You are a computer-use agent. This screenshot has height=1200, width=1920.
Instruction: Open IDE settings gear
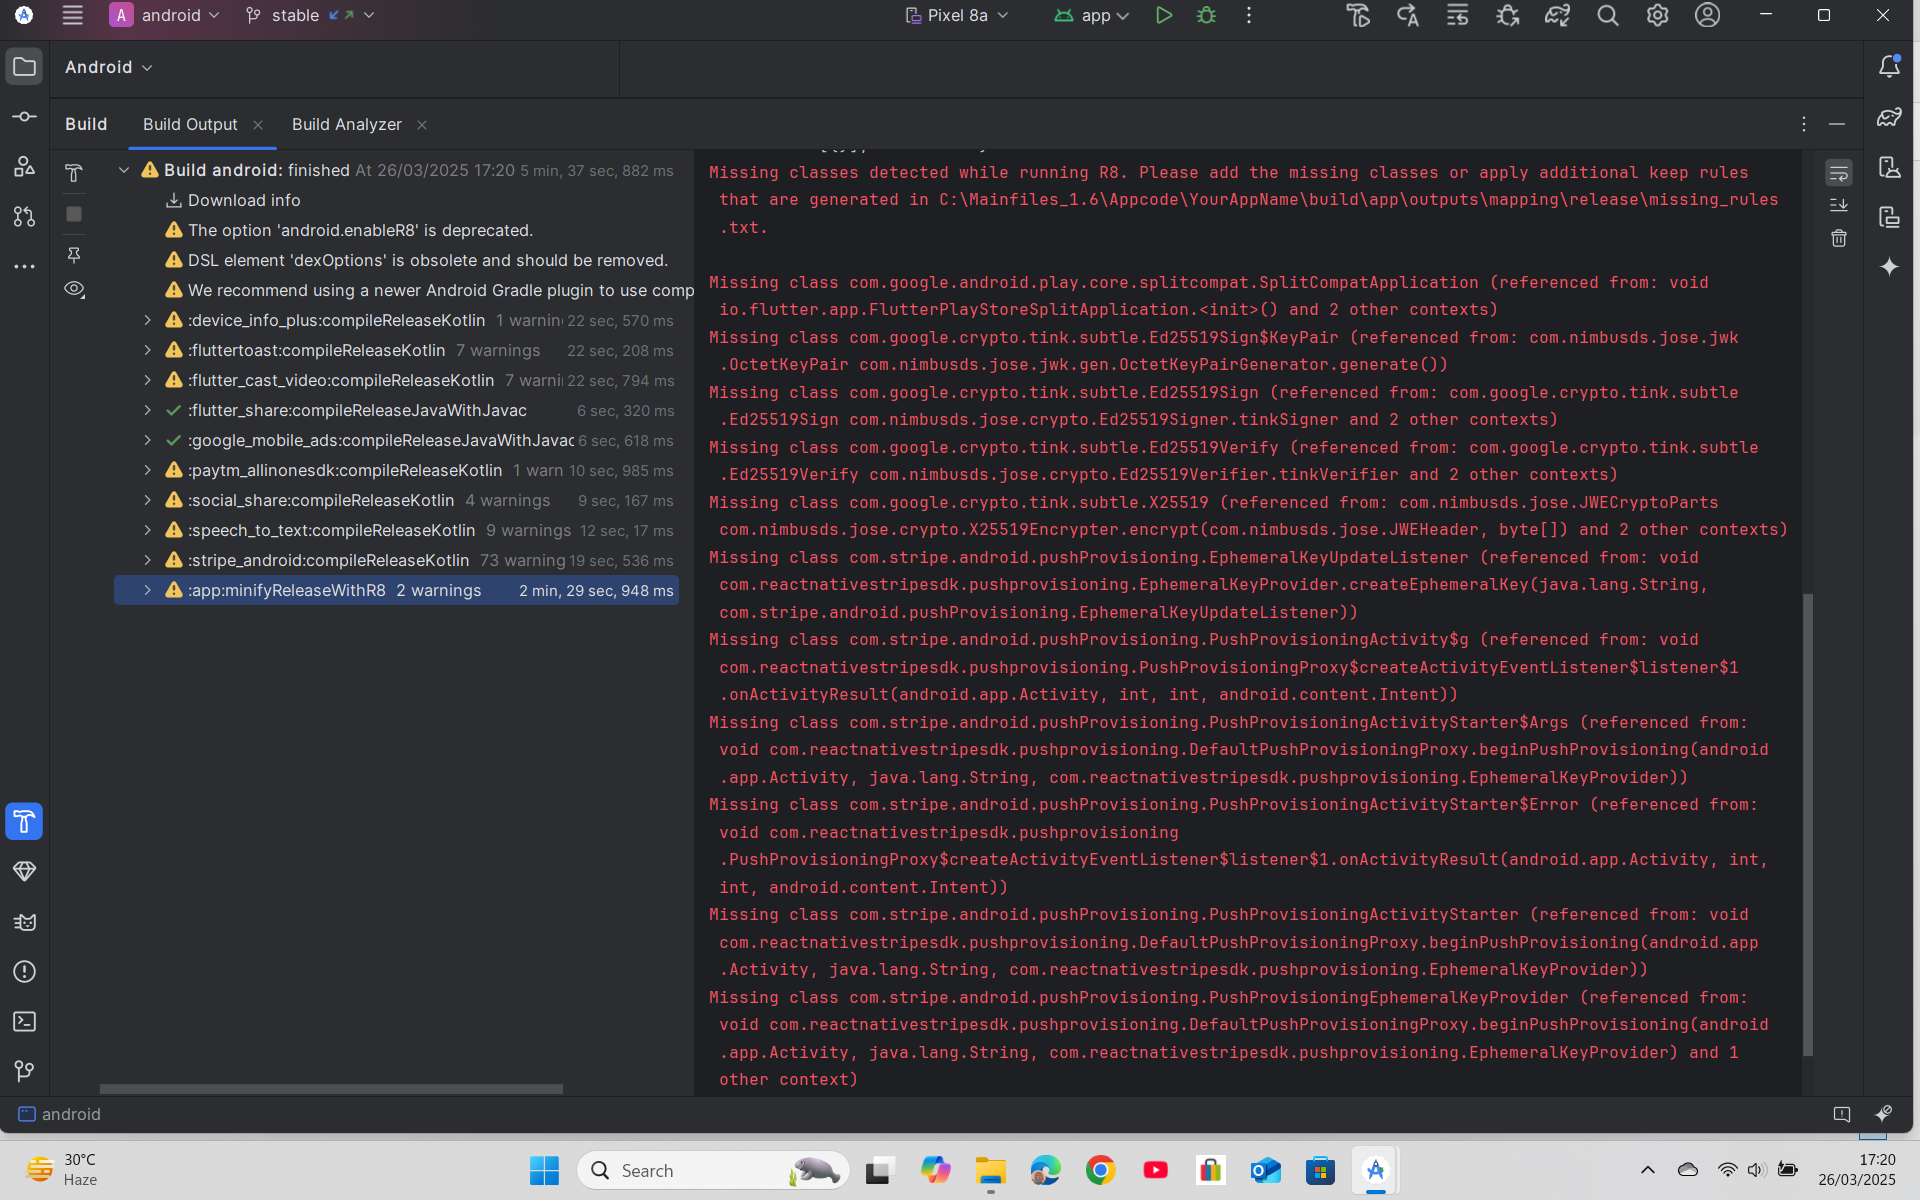(x=1657, y=15)
